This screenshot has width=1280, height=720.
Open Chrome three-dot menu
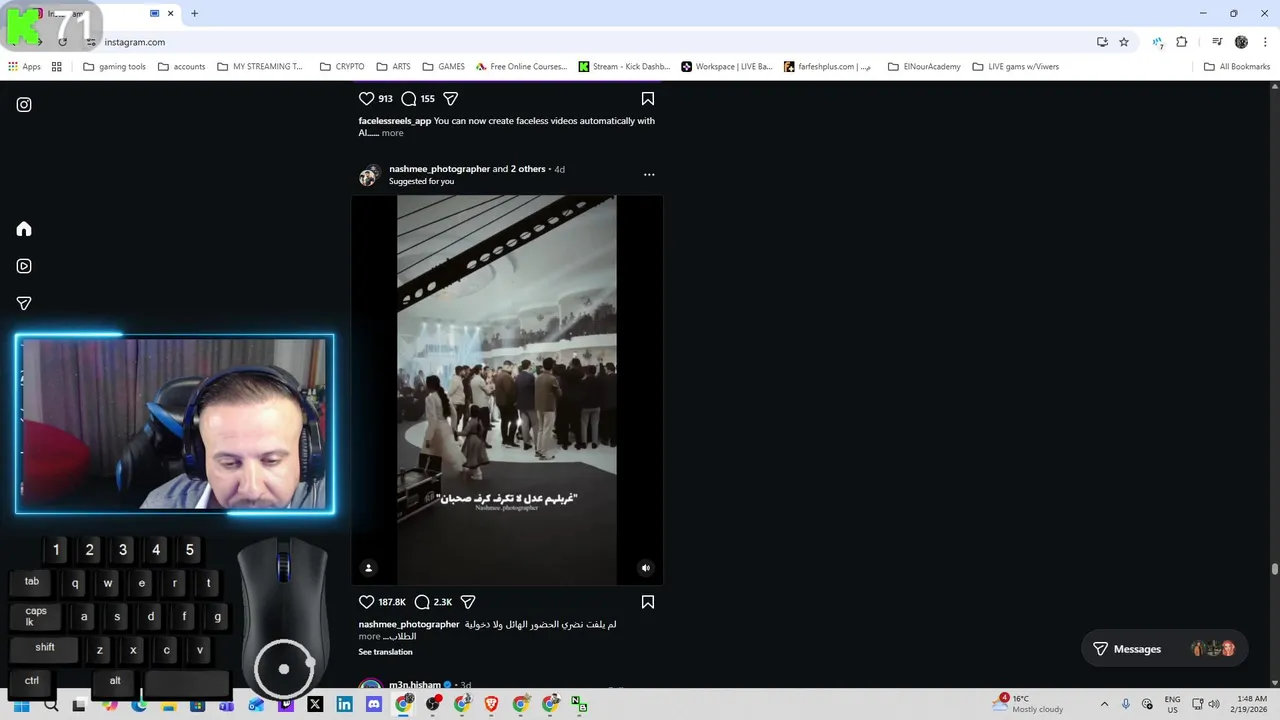tap(1264, 42)
